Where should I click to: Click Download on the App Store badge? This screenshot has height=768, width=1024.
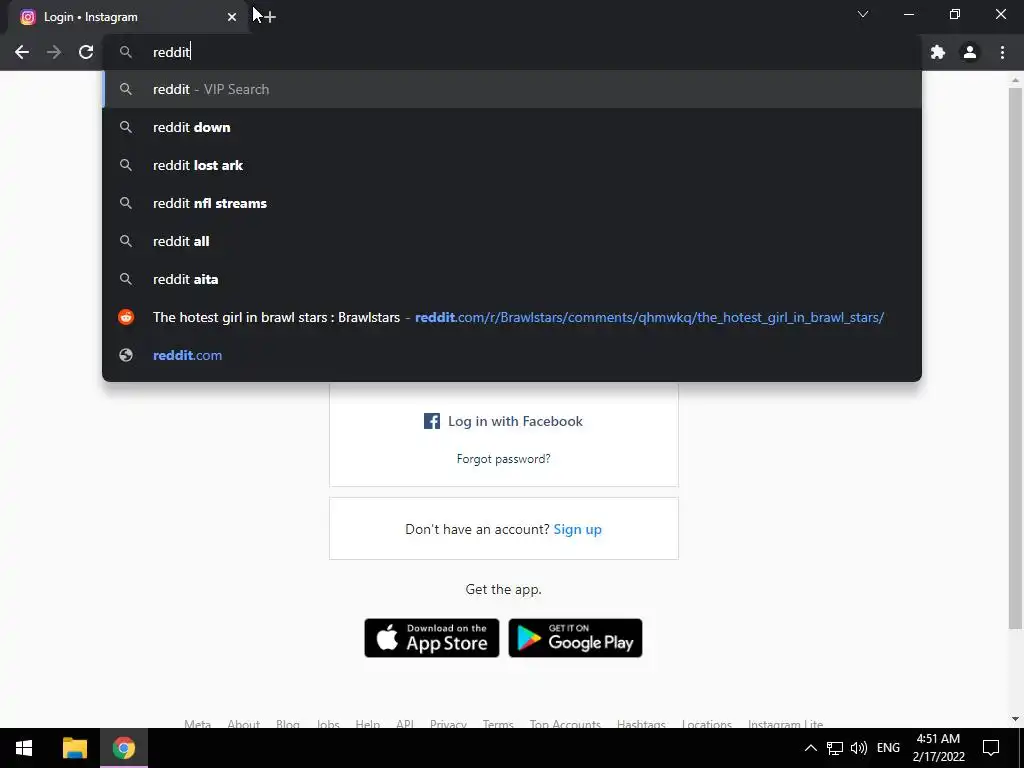(x=432, y=638)
